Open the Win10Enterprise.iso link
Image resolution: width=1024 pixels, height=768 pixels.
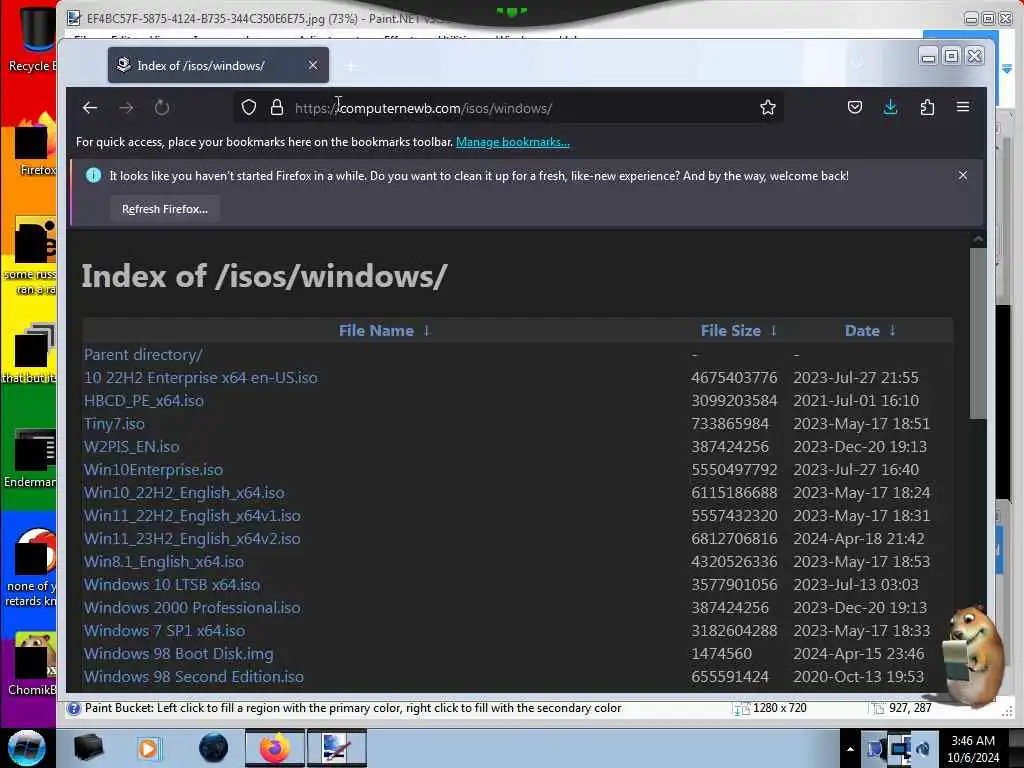153,470
